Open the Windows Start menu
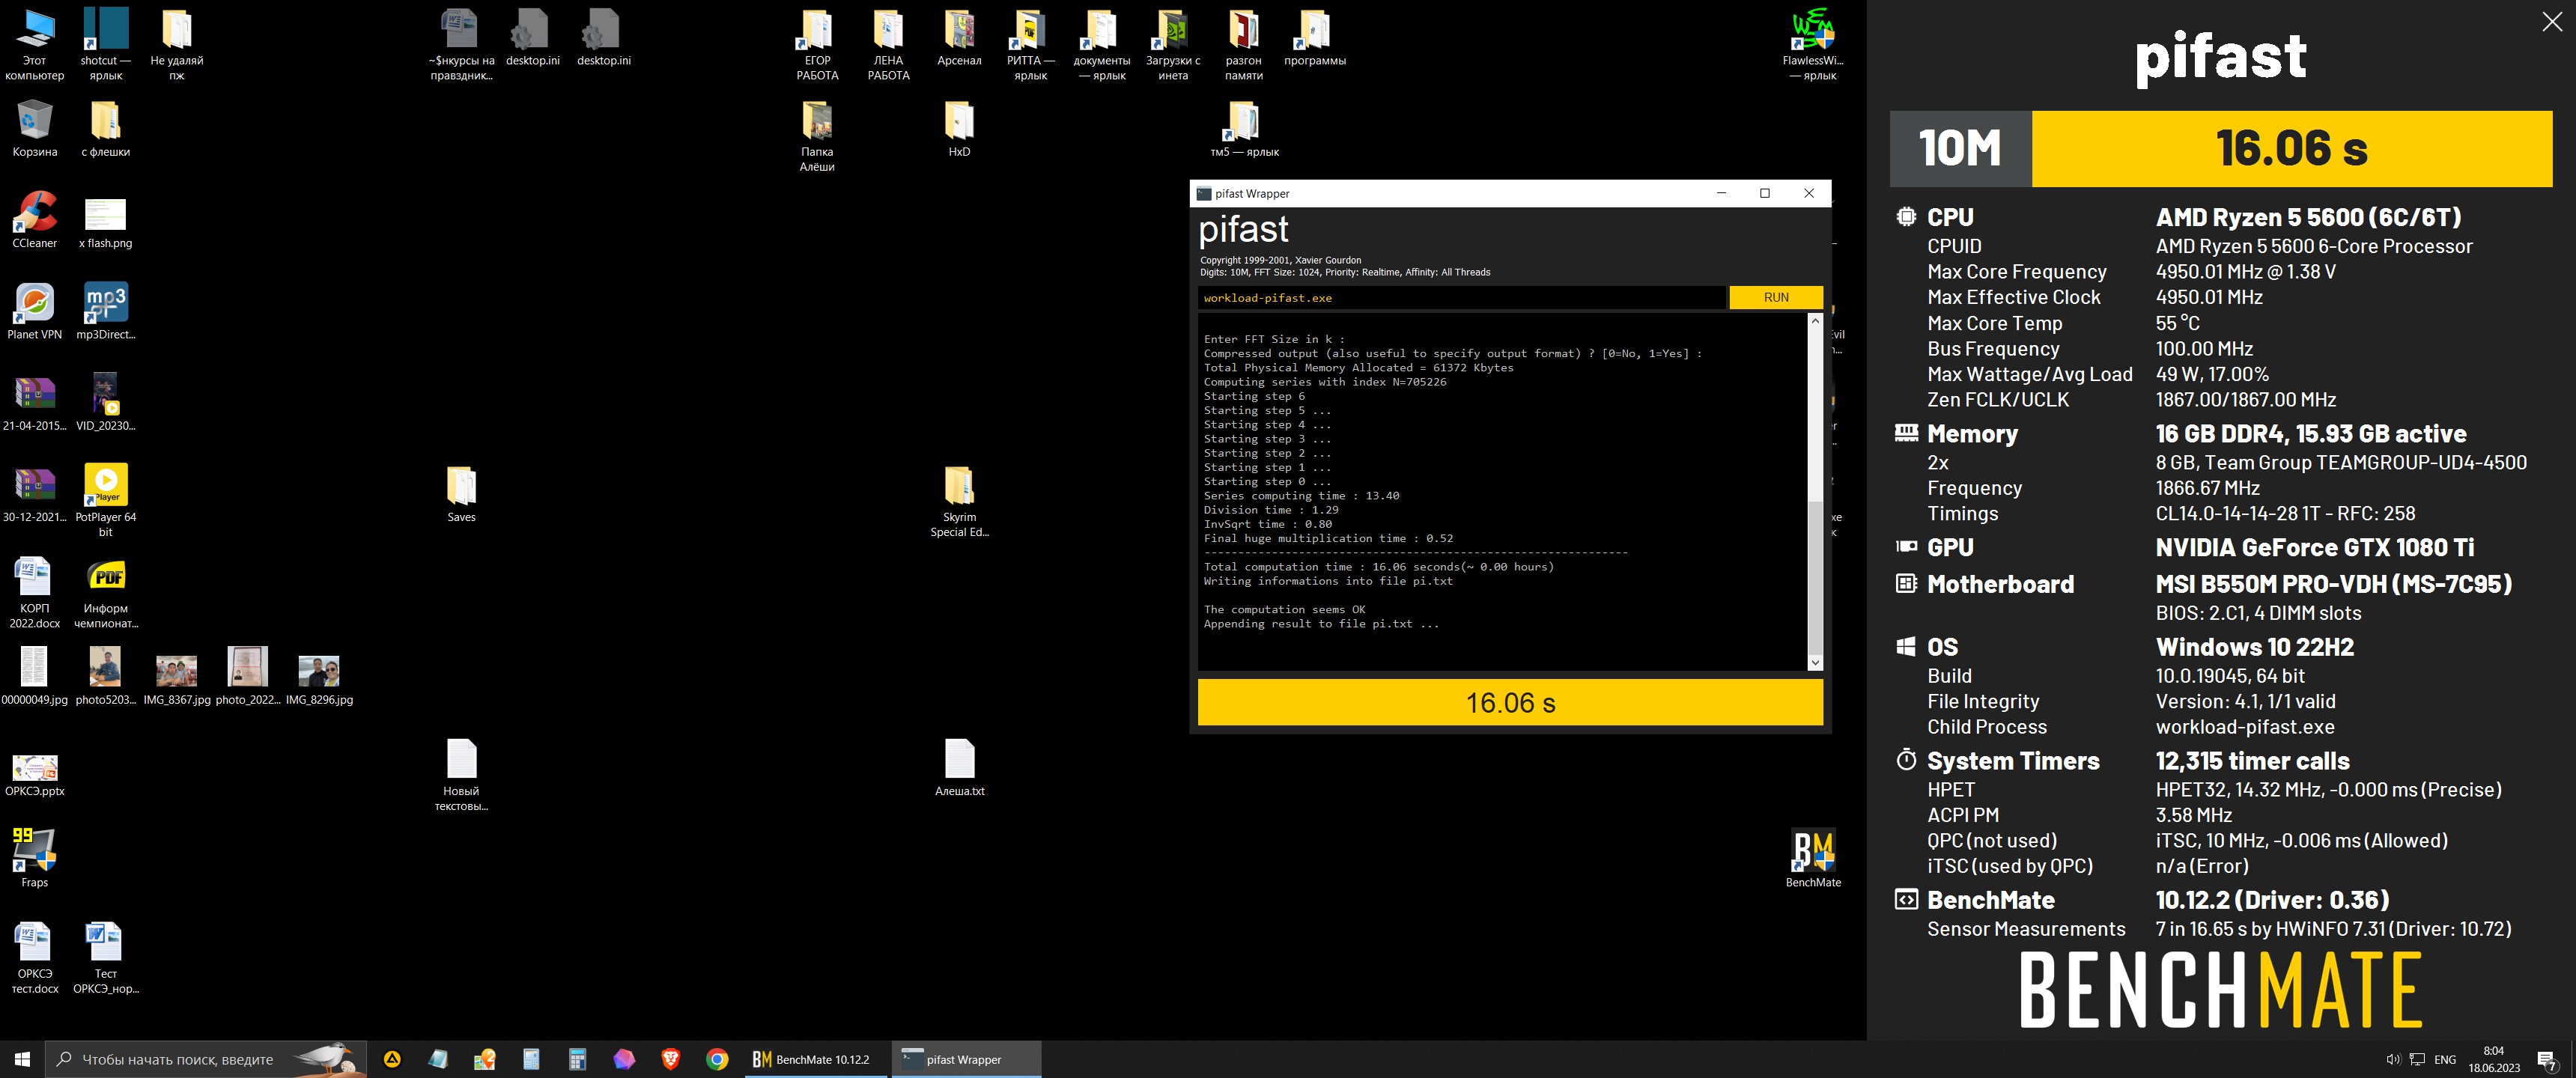This screenshot has width=2576, height=1078. pyautogui.click(x=22, y=1059)
